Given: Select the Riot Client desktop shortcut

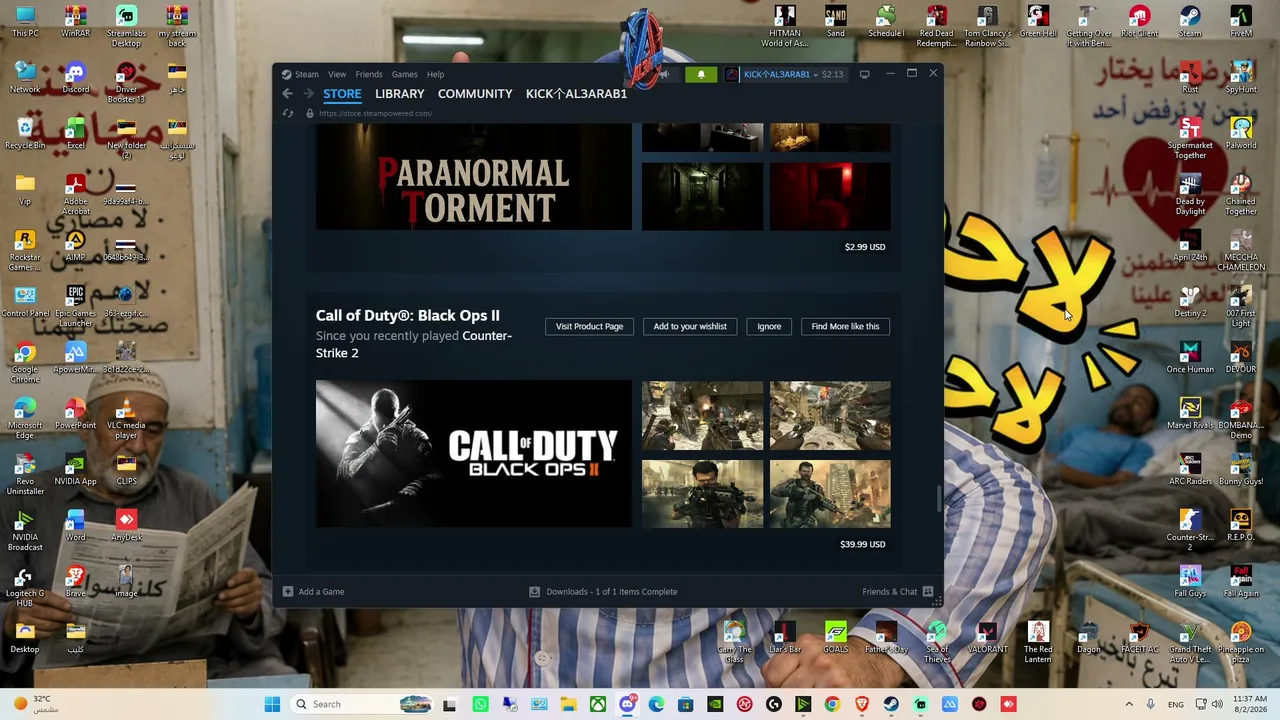Looking at the screenshot, I should click(x=1139, y=22).
